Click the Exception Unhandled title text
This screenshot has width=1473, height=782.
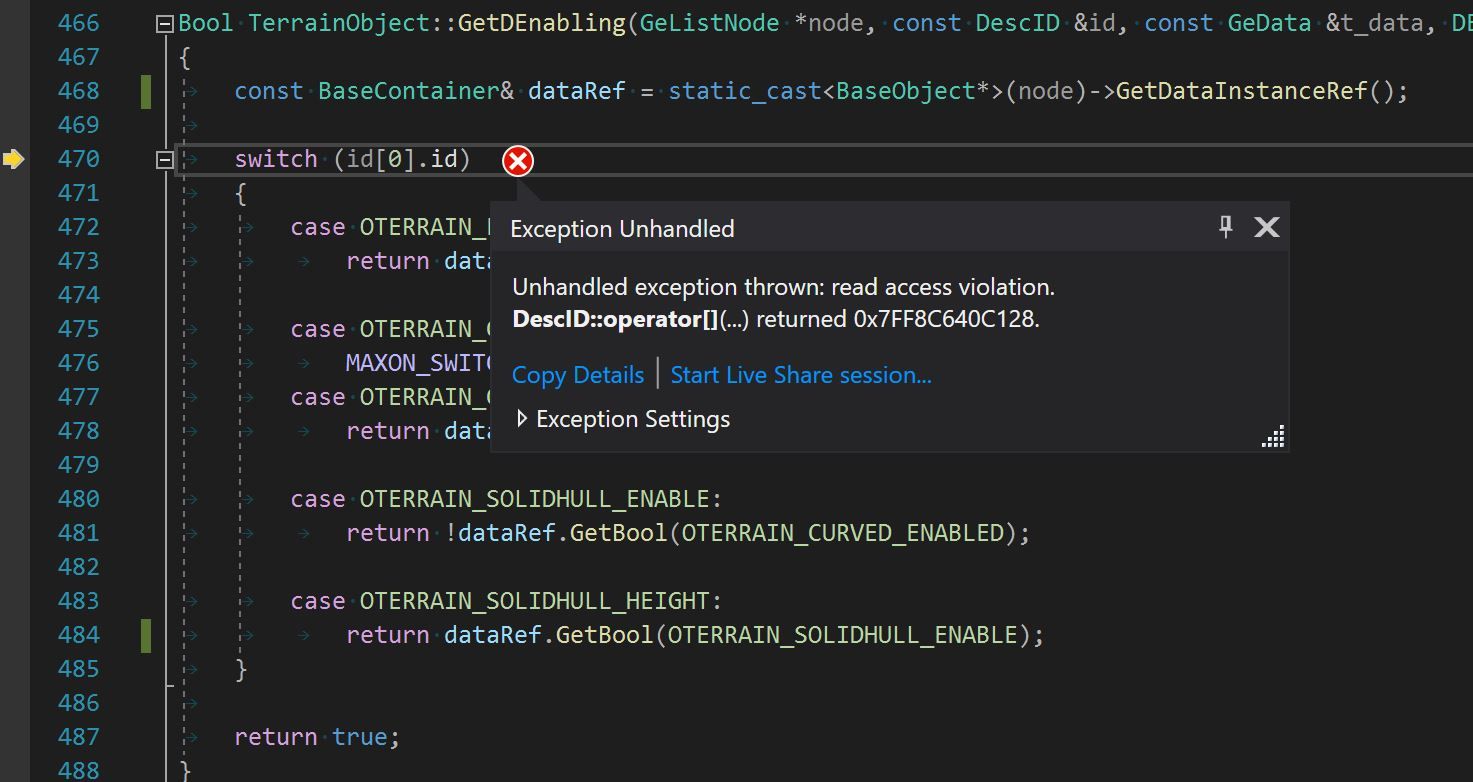coord(622,229)
